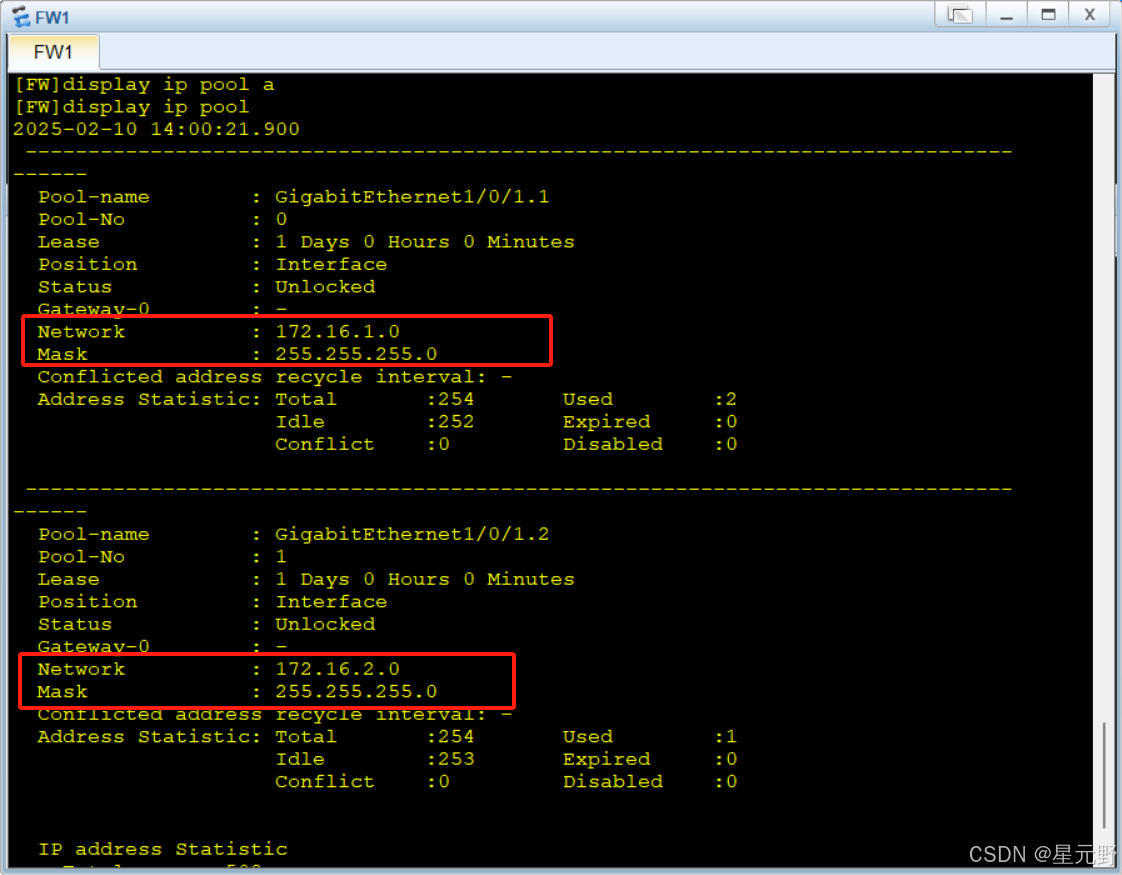The height and width of the screenshot is (875, 1122).
Task: Click the second 'Unlocked' status value
Action: tap(326, 625)
